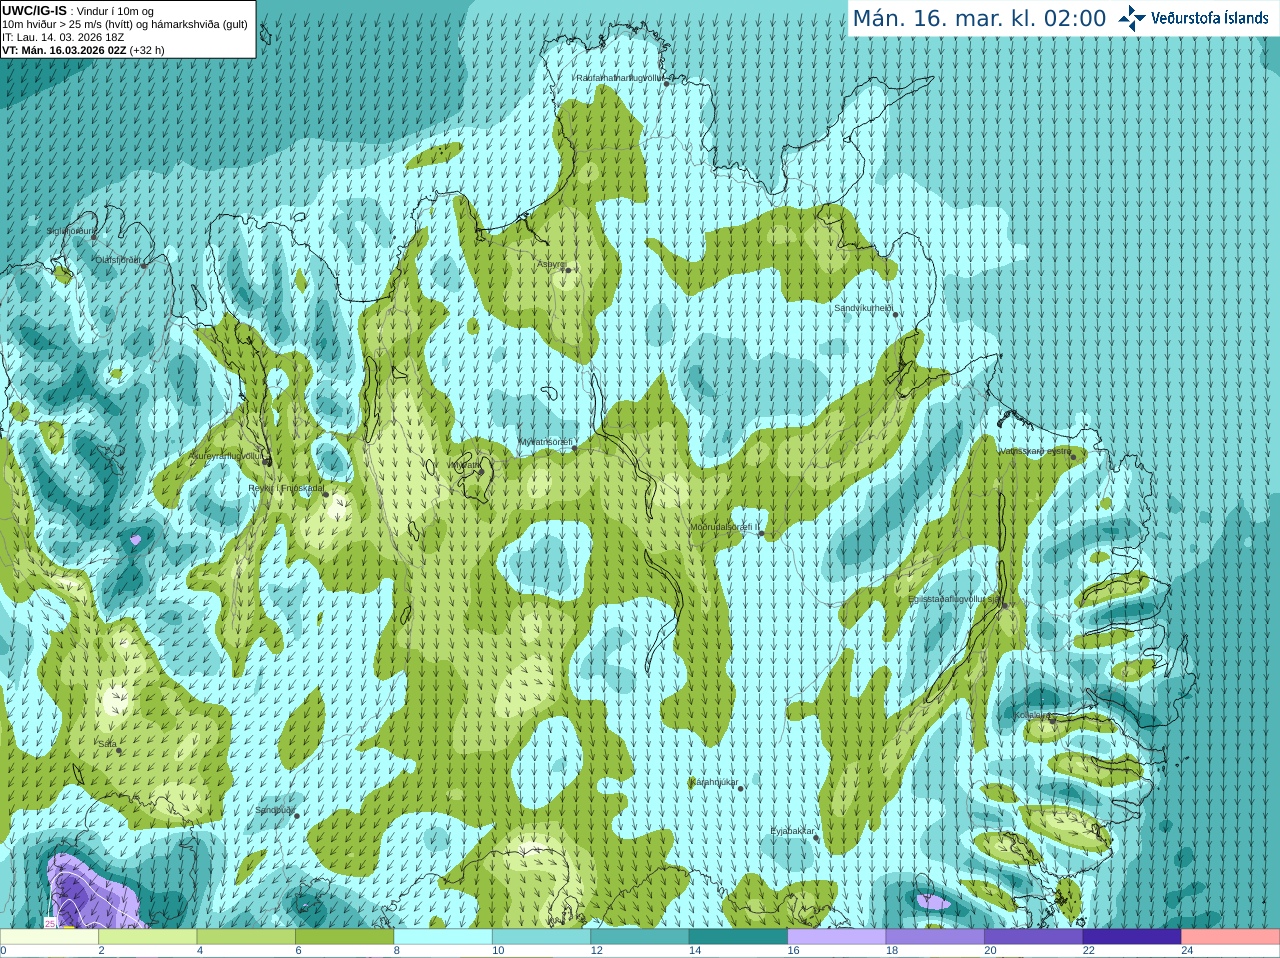Click the Kárahnjúkar station label

click(714, 782)
